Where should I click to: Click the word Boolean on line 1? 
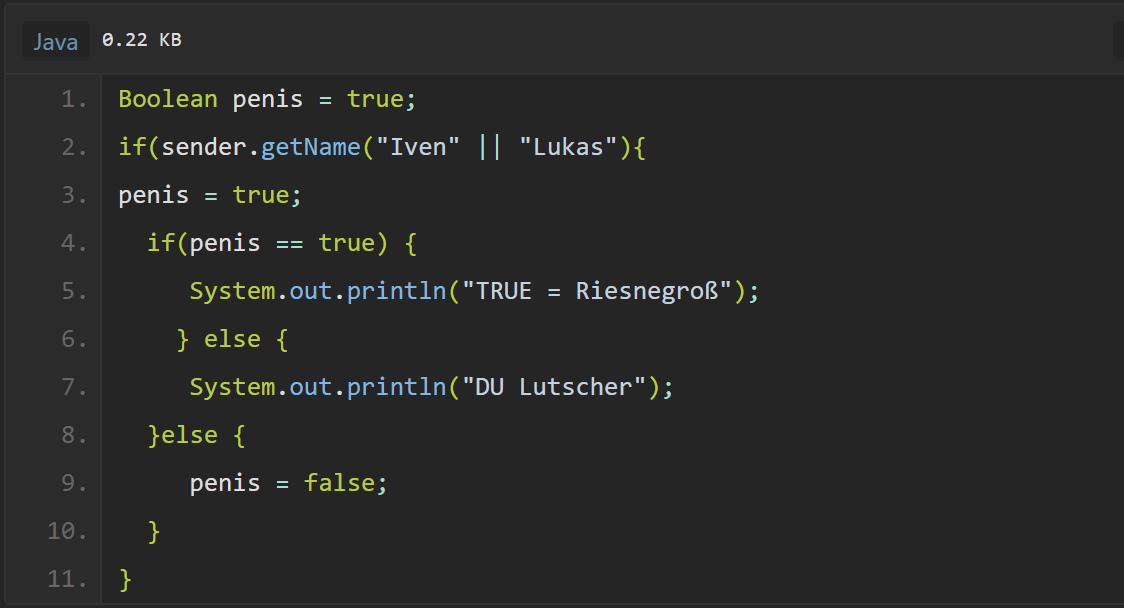click(168, 99)
